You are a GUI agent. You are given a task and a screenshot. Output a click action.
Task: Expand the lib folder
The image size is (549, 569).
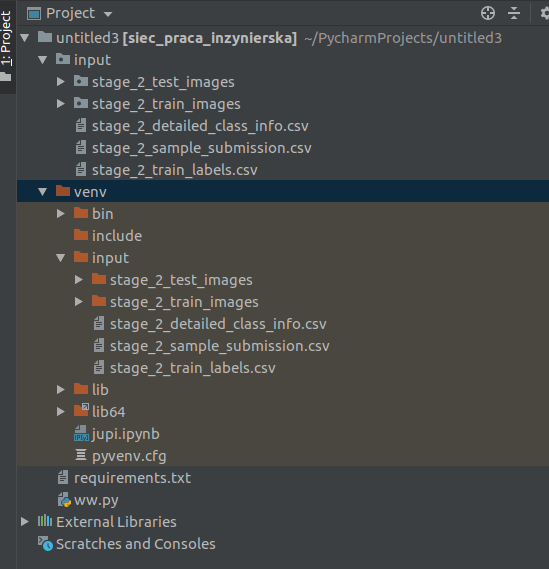(x=61, y=389)
